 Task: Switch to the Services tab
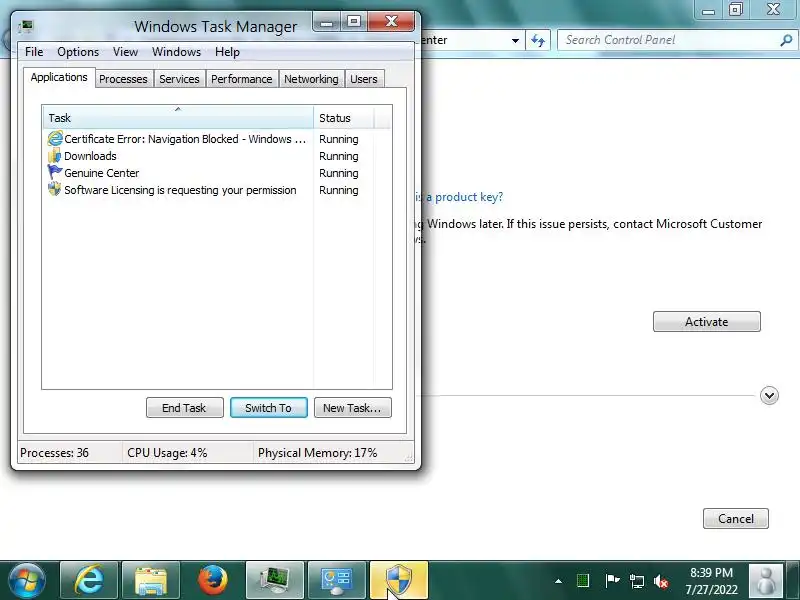[179, 79]
